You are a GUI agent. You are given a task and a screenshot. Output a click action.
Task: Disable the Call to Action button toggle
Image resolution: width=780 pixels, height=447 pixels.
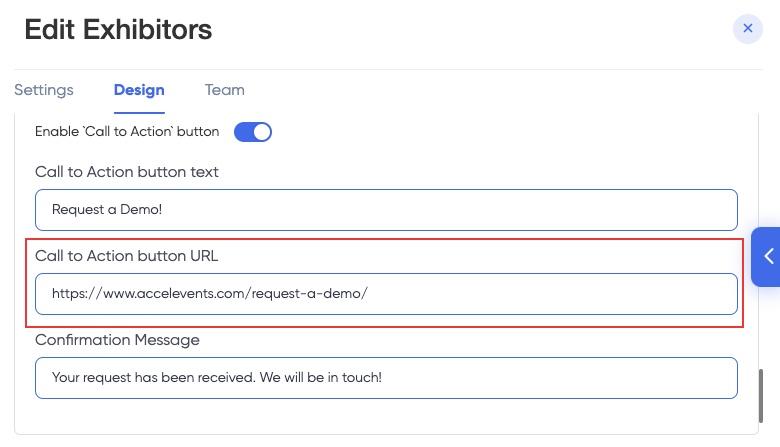[x=253, y=132]
